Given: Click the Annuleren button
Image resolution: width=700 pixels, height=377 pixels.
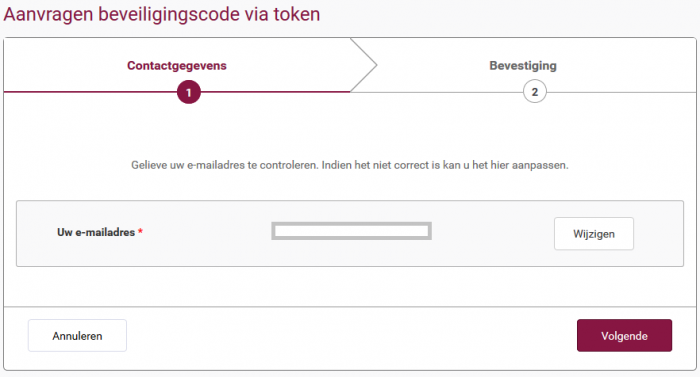Looking at the screenshot, I should (x=77, y=335).
